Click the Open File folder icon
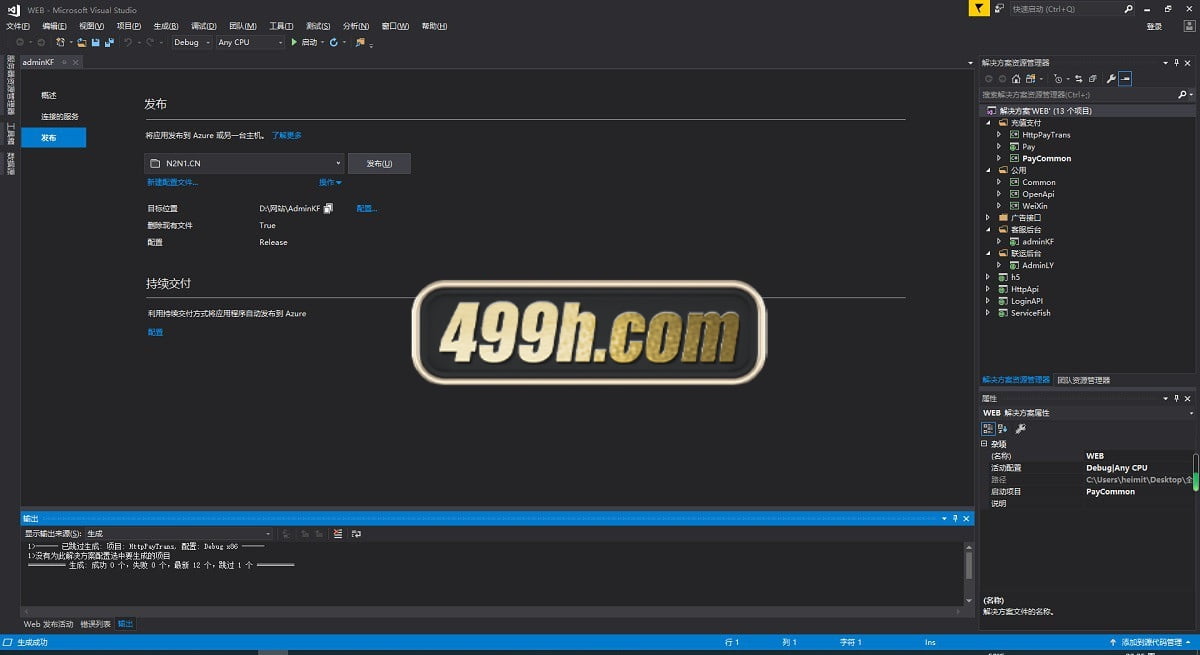The width and height of the screenshot is (1200, 655). point(82,42)
